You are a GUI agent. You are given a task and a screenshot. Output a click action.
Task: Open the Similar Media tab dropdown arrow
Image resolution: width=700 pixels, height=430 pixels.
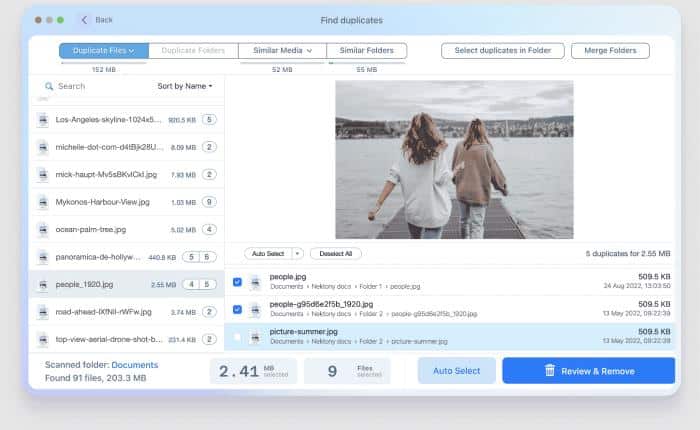pos(309,51)
